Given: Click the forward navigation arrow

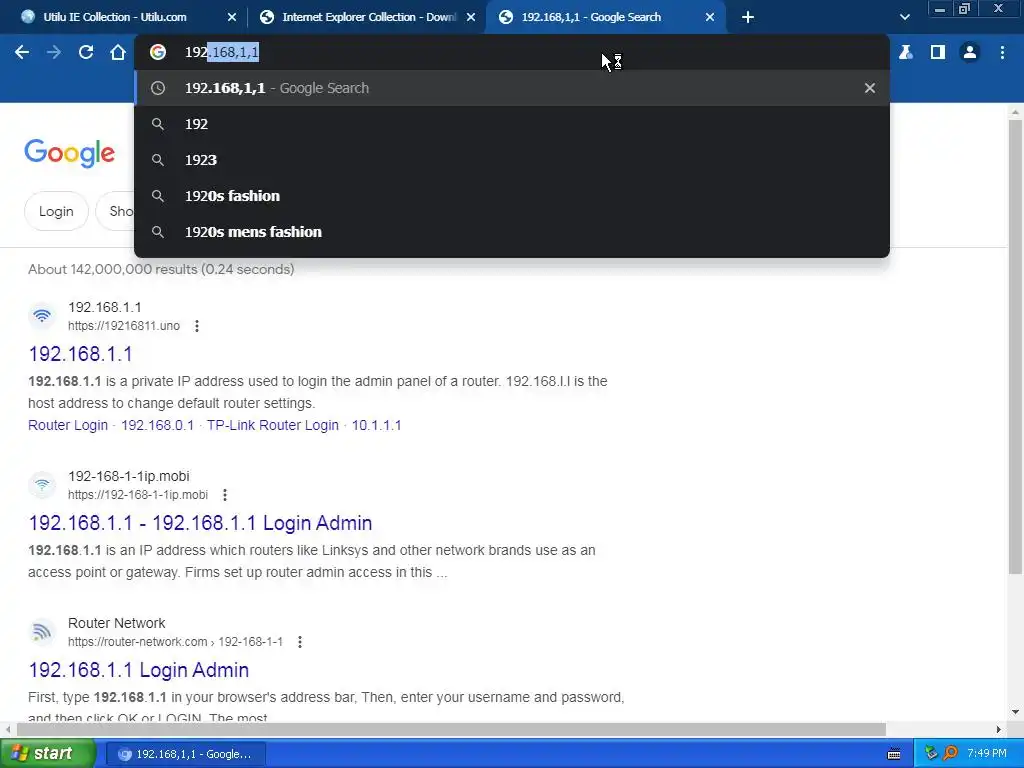Looking at the screenshot, I should coord(54,52).
